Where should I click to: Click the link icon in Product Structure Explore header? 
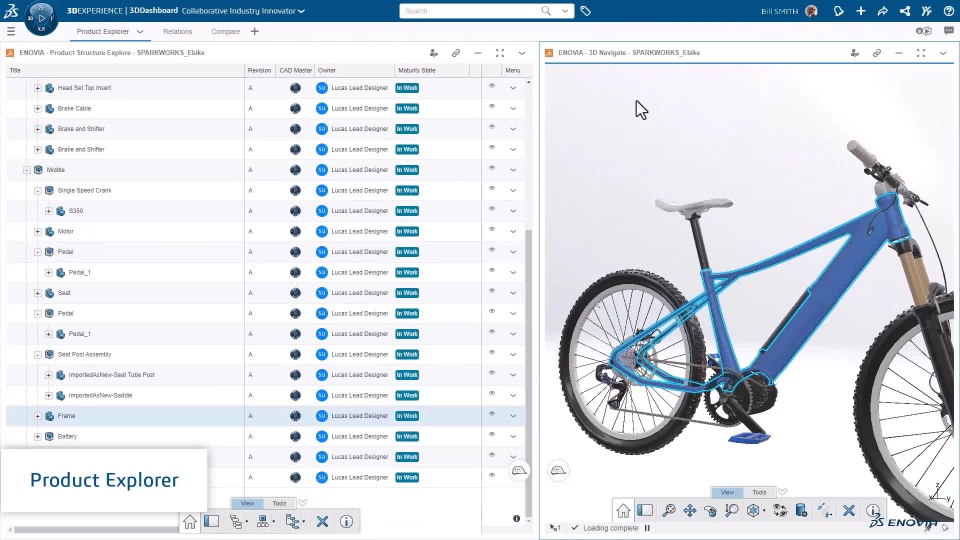(456, 53)
